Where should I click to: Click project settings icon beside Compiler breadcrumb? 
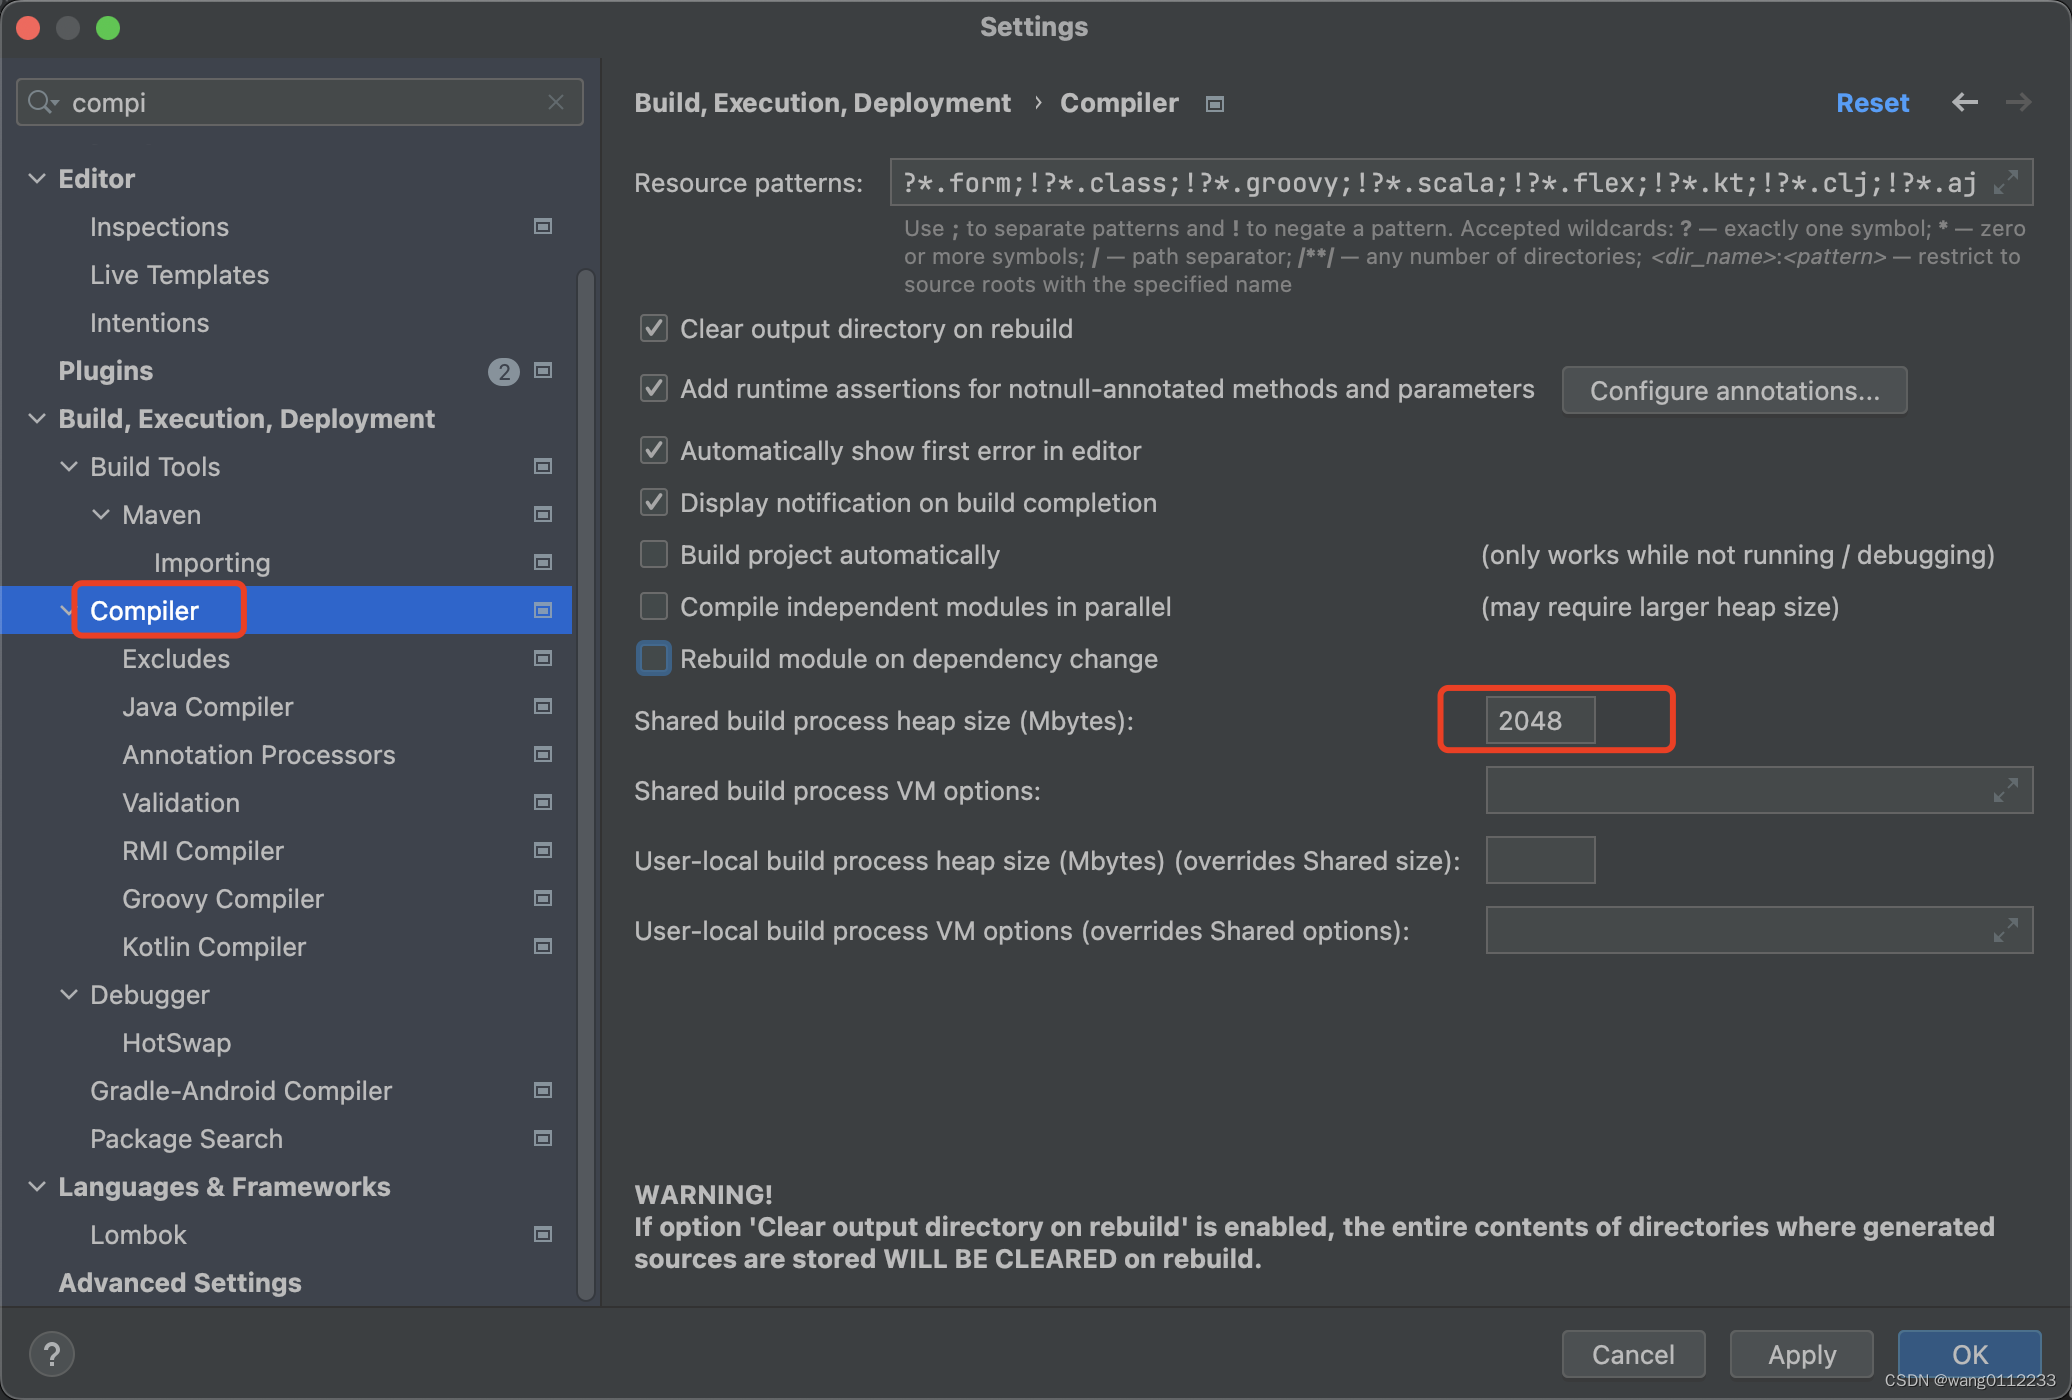1215,104
